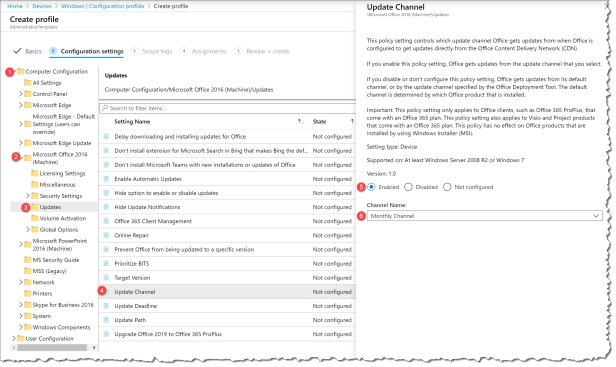The width and height of the screenshot is (616, 367).
Task: Click the Licensing Settings folder icon
Action: [x=35, y=173]
